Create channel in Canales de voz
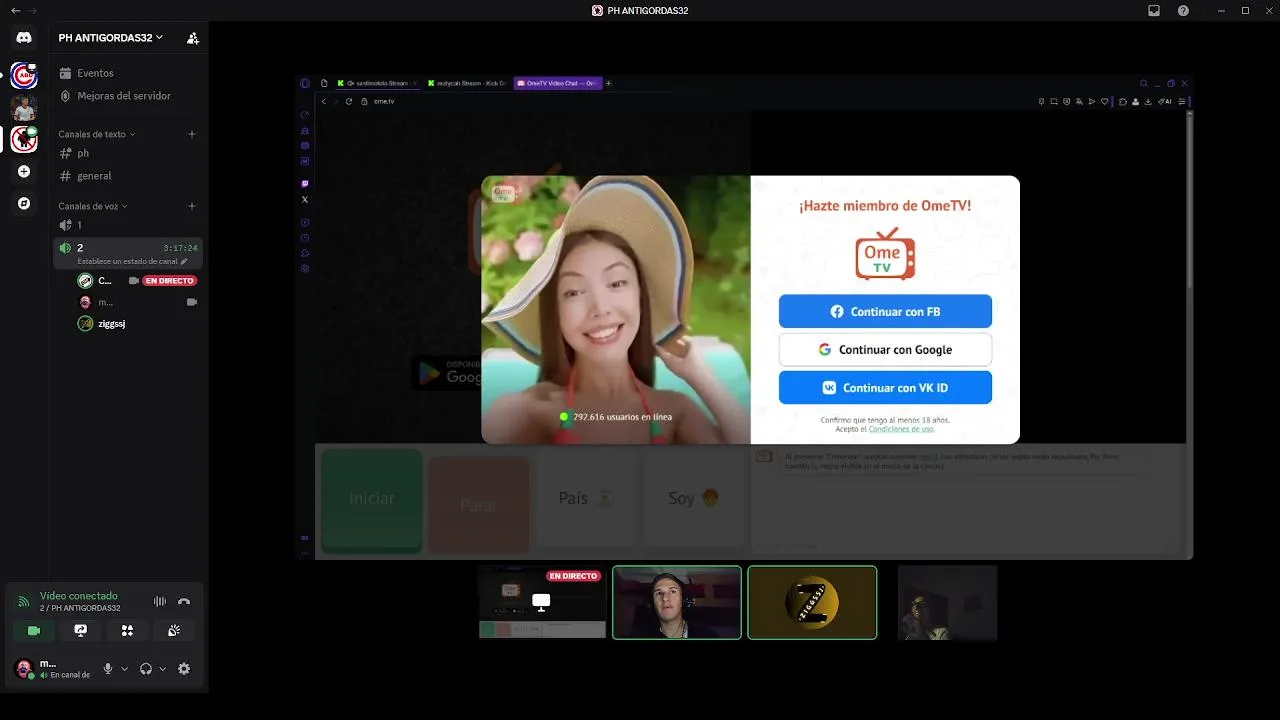Image resolution: width=1280 pixels, height=720 pixels. [192, 206]
